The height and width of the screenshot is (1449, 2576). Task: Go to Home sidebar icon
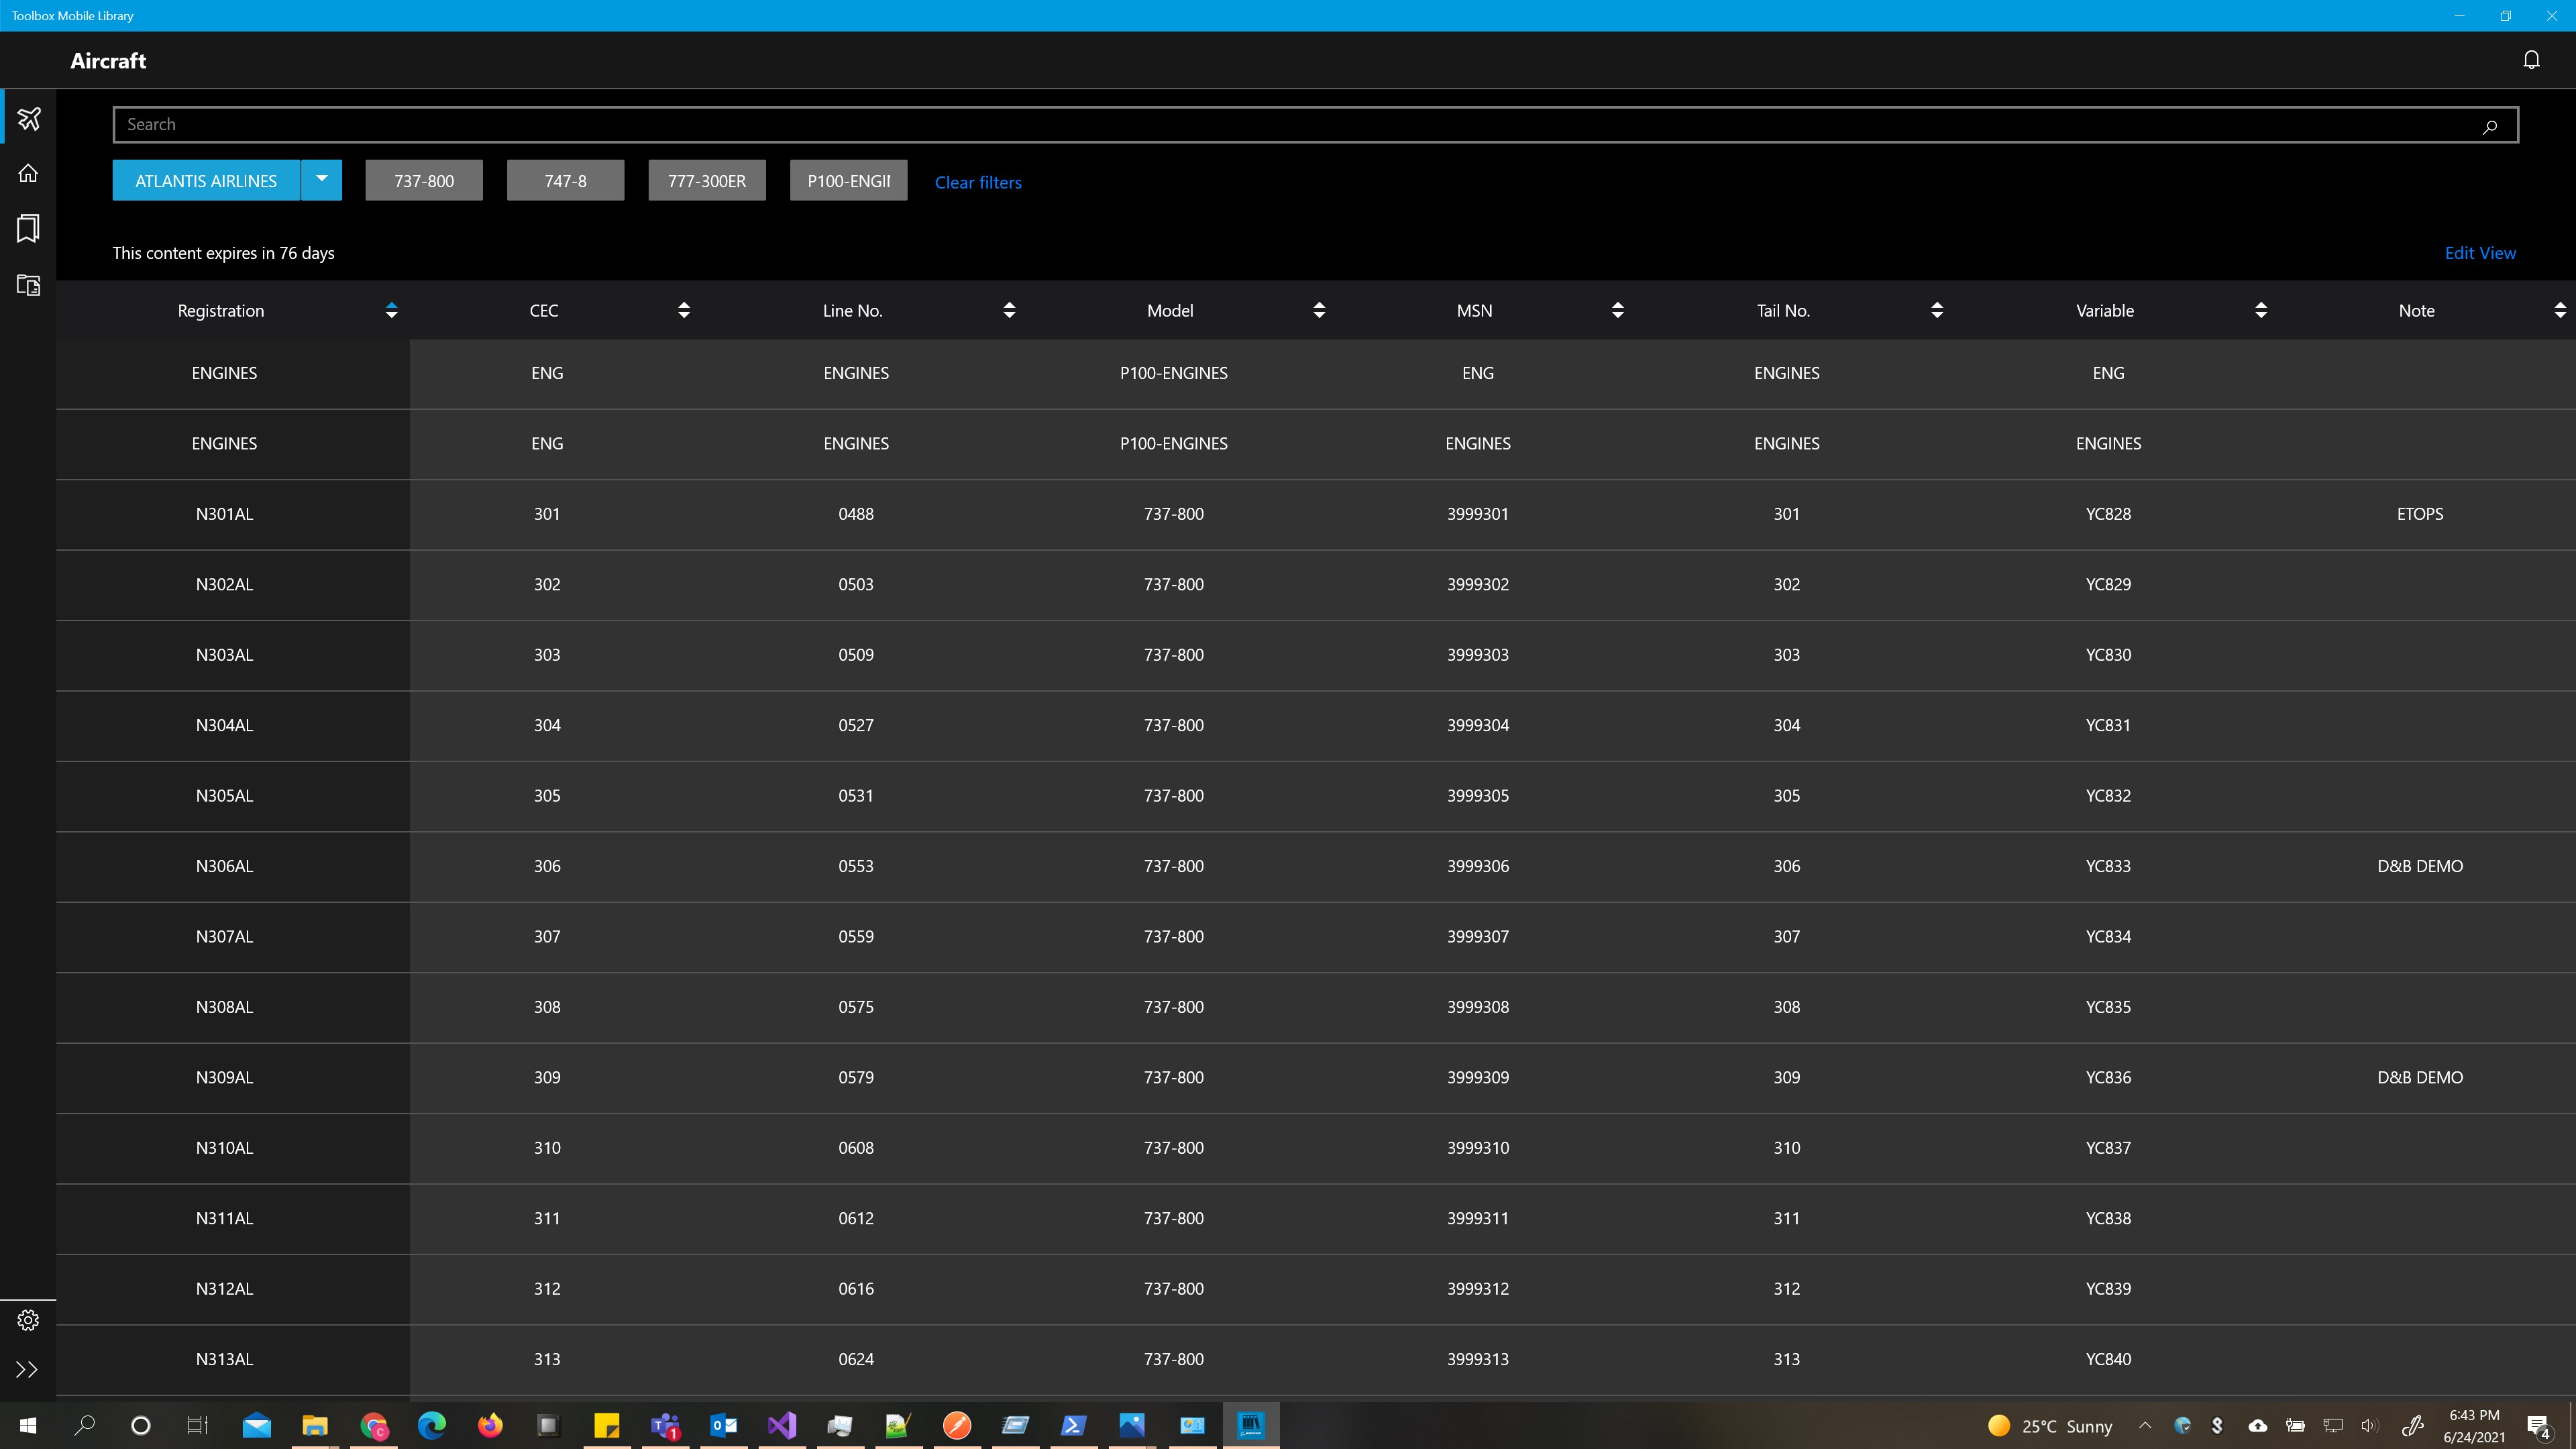click(28, 173)
